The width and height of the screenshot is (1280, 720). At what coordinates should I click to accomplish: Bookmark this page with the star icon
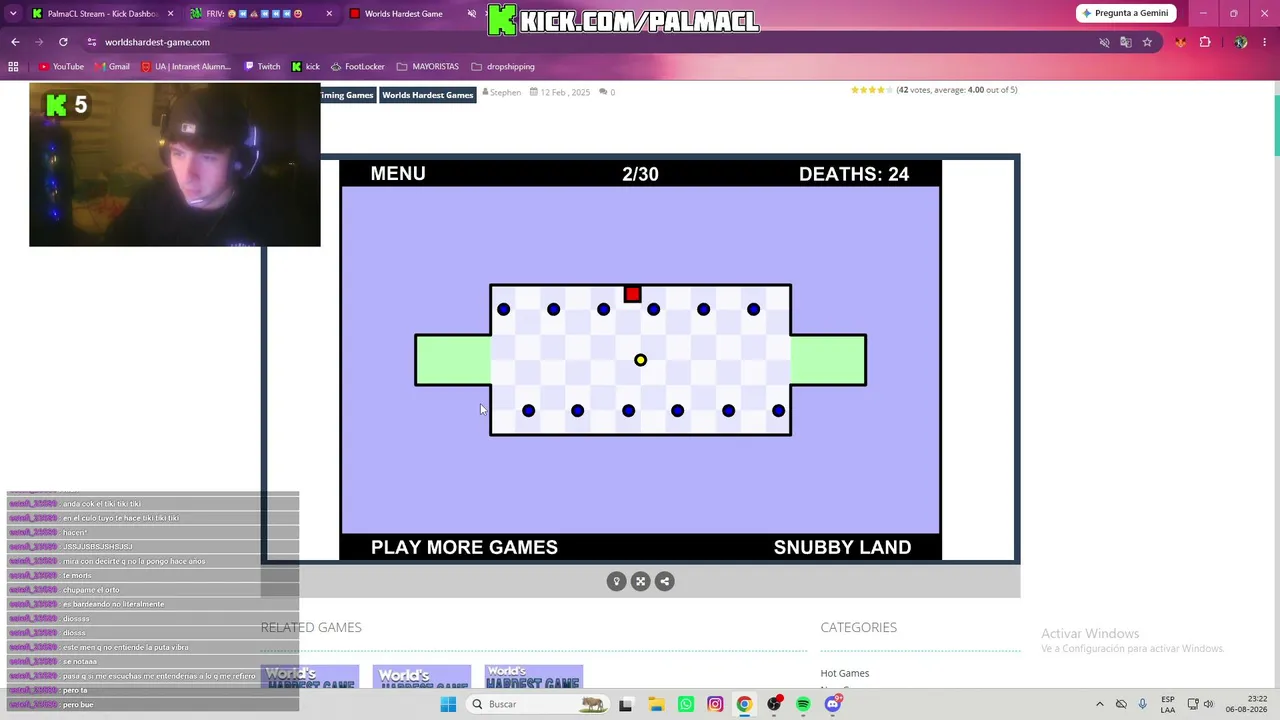point(1147,42)
